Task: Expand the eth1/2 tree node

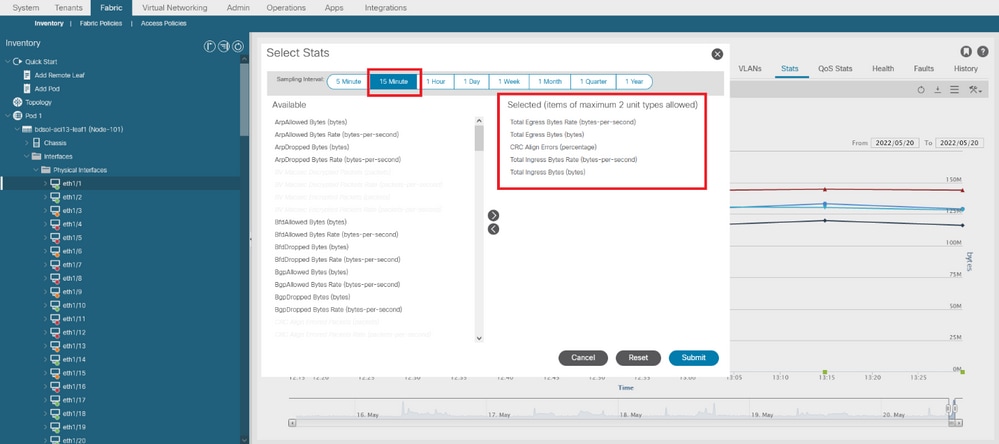Action: [x=45, y=197]
